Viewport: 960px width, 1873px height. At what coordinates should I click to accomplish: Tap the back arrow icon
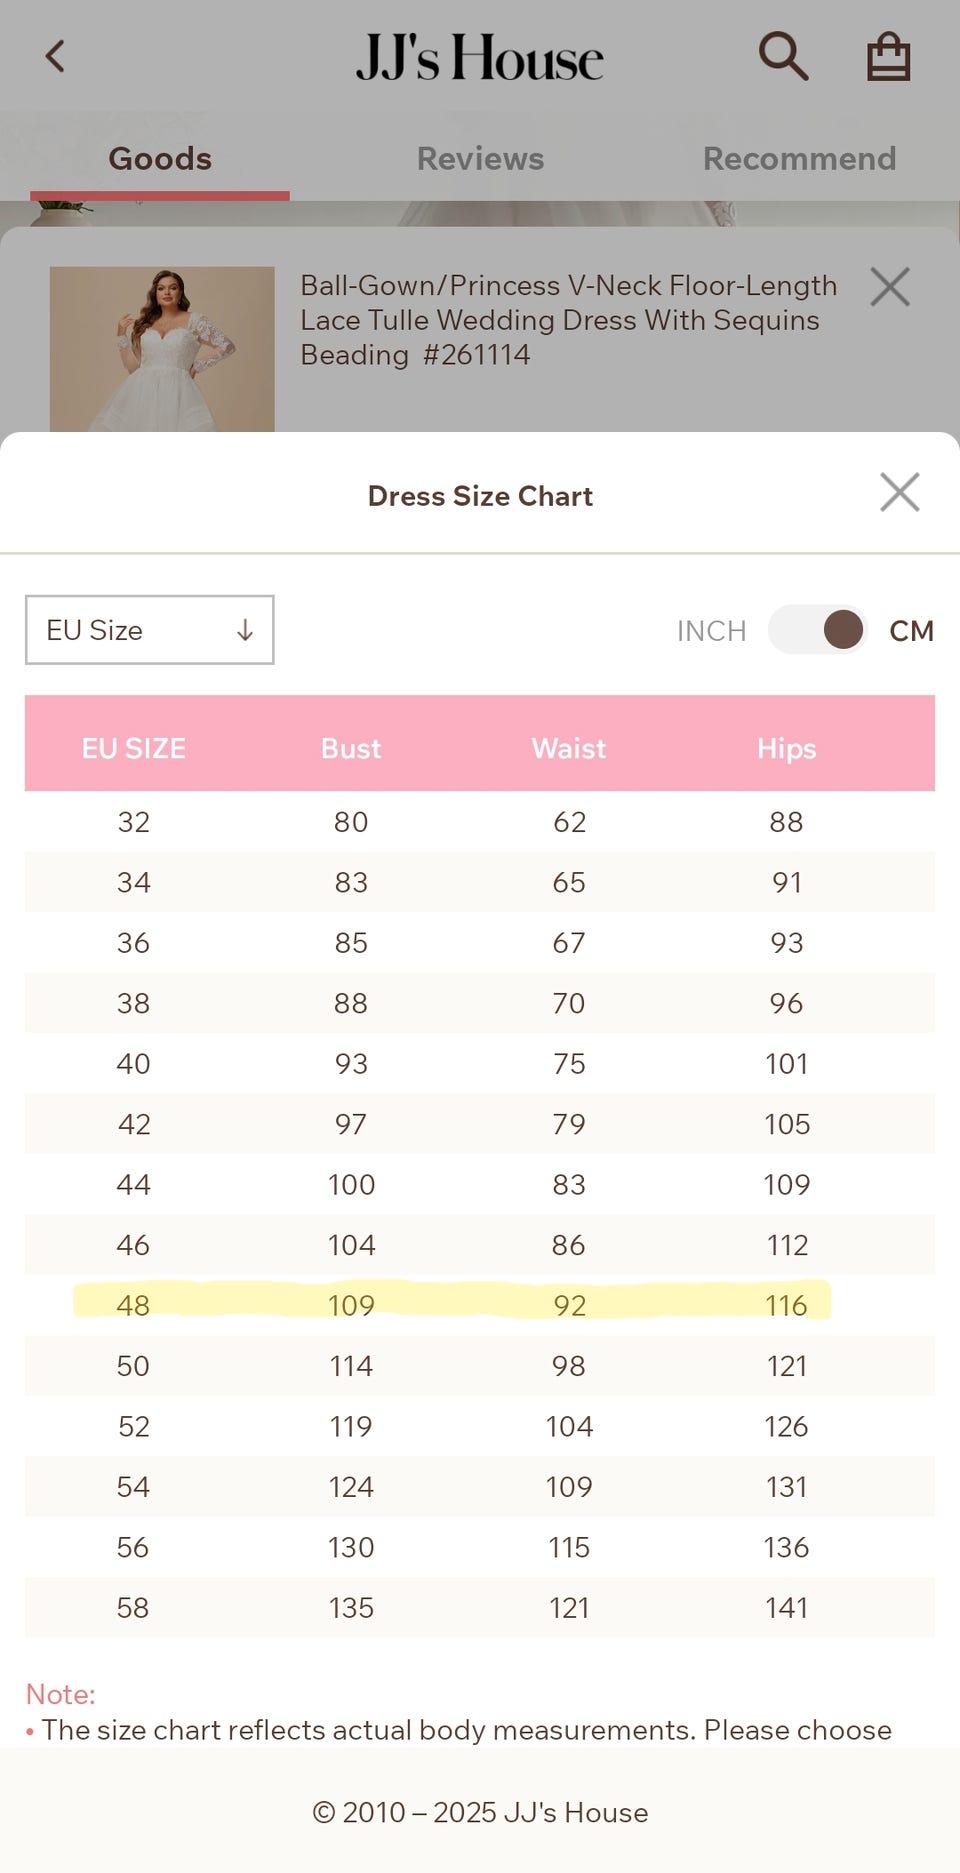click(55, 56)
